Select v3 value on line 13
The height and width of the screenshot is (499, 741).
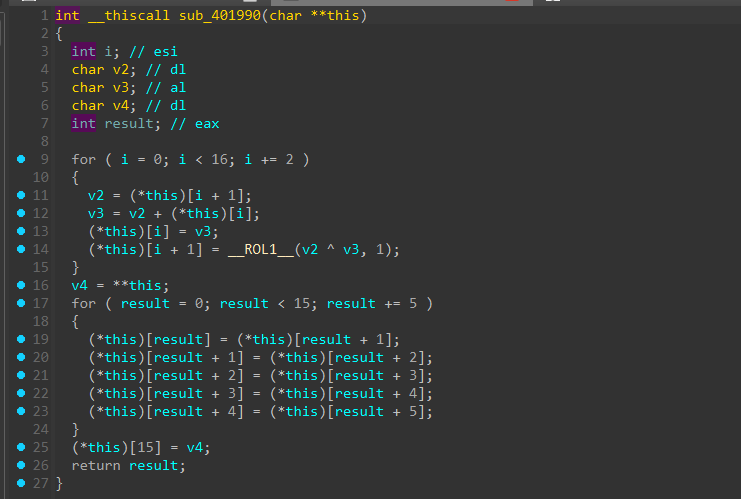[x=203, y=231]
